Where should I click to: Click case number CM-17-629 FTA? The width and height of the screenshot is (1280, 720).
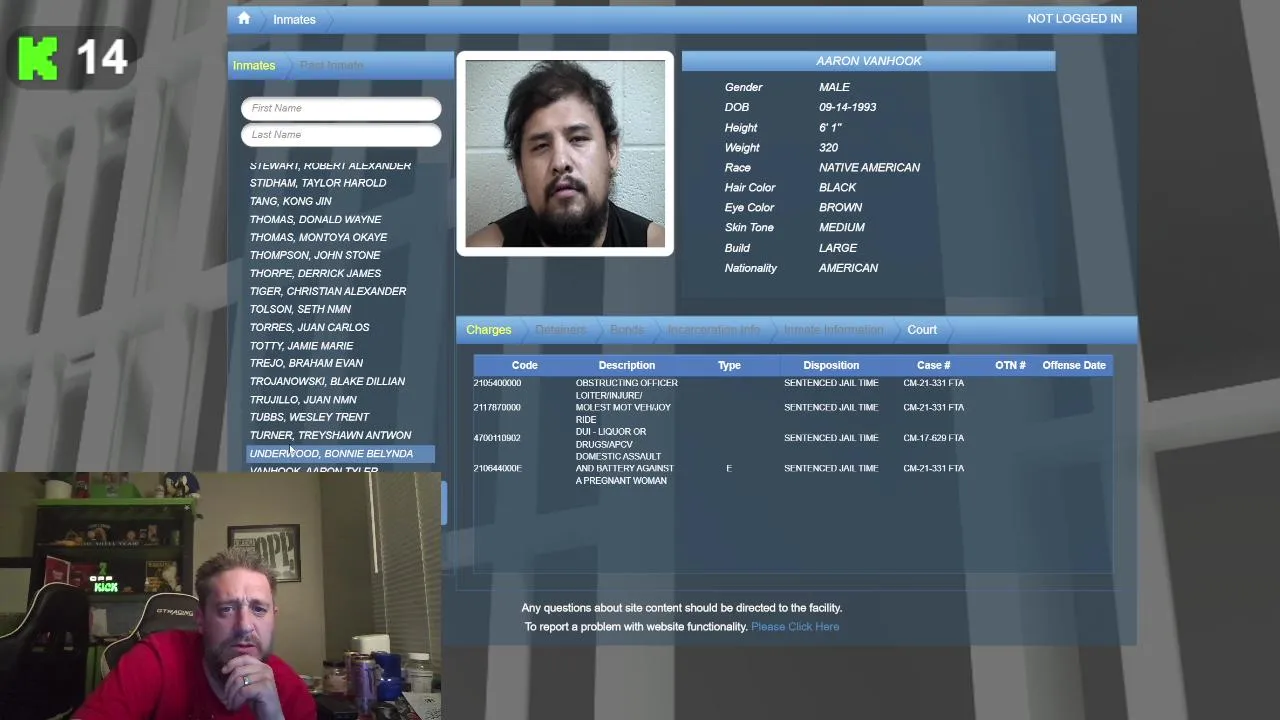933,438
